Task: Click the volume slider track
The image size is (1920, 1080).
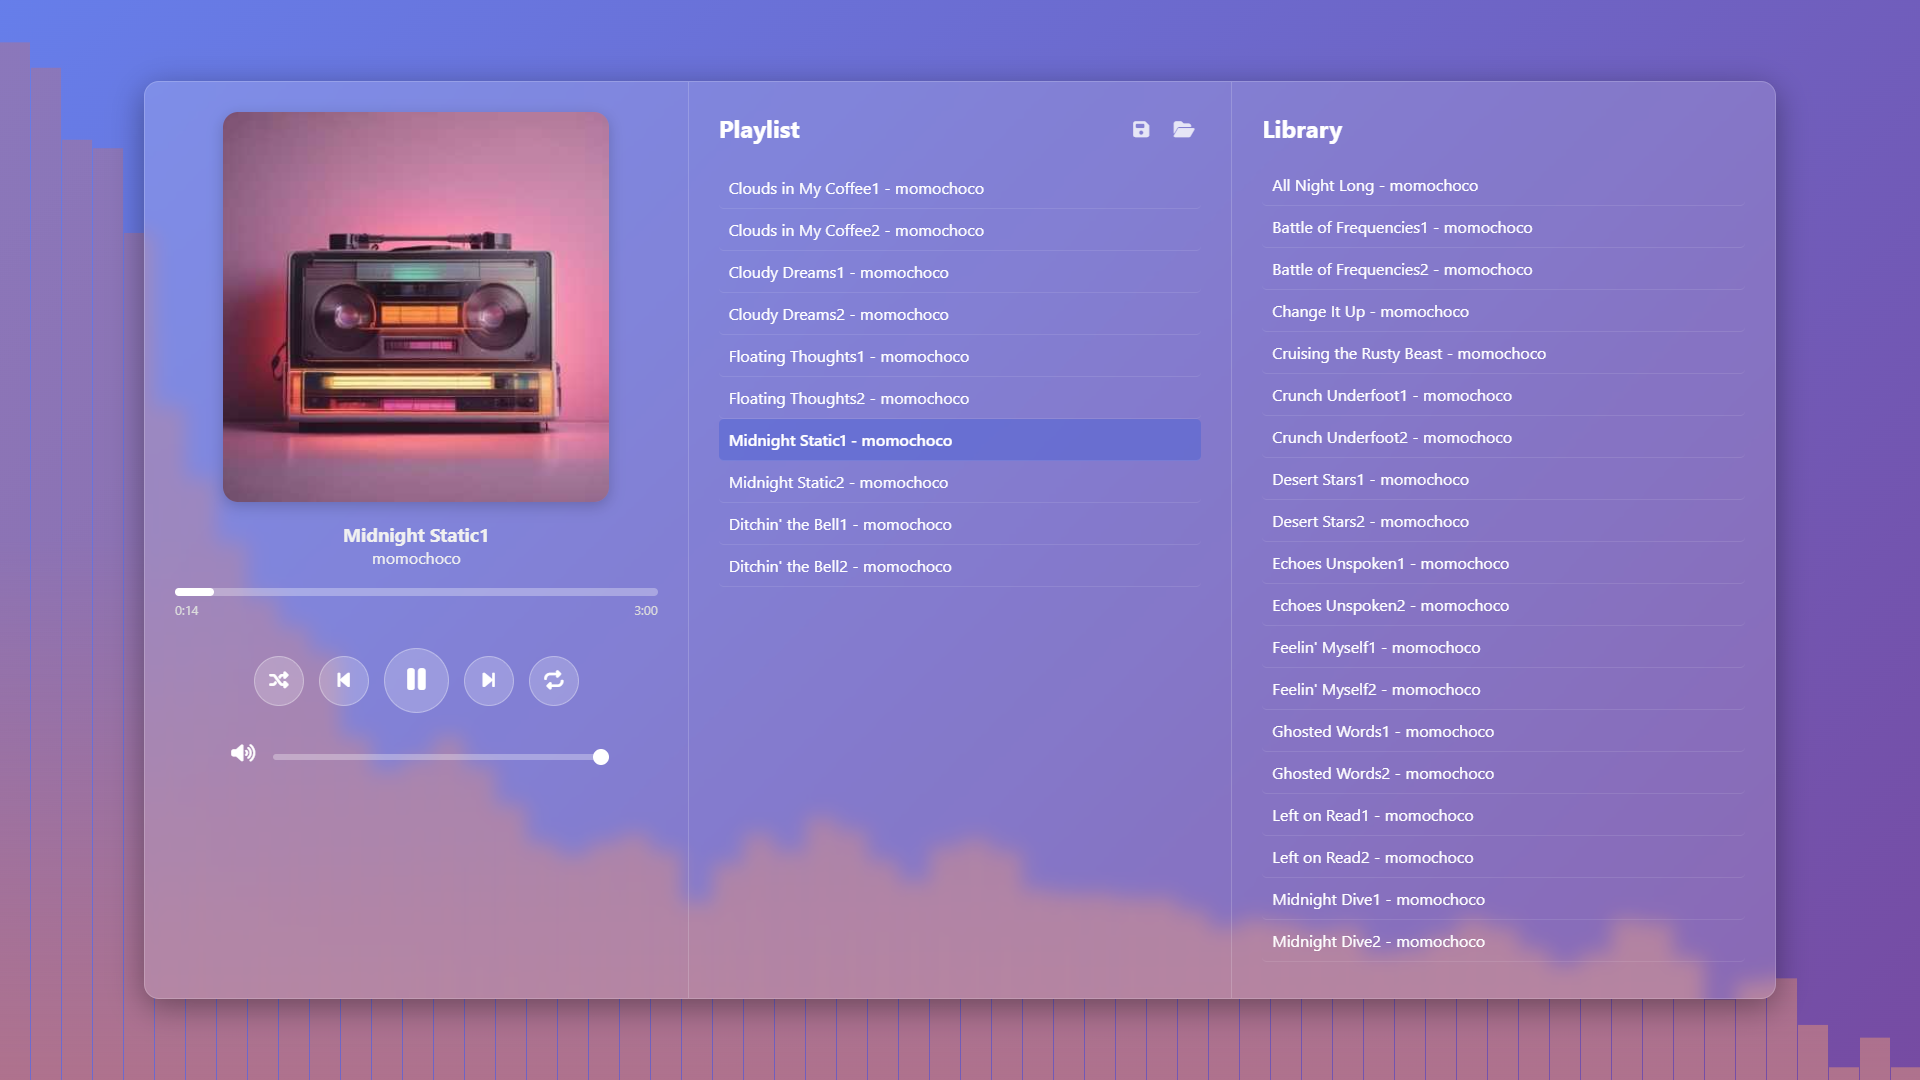Action: click(x=436, y=757)
